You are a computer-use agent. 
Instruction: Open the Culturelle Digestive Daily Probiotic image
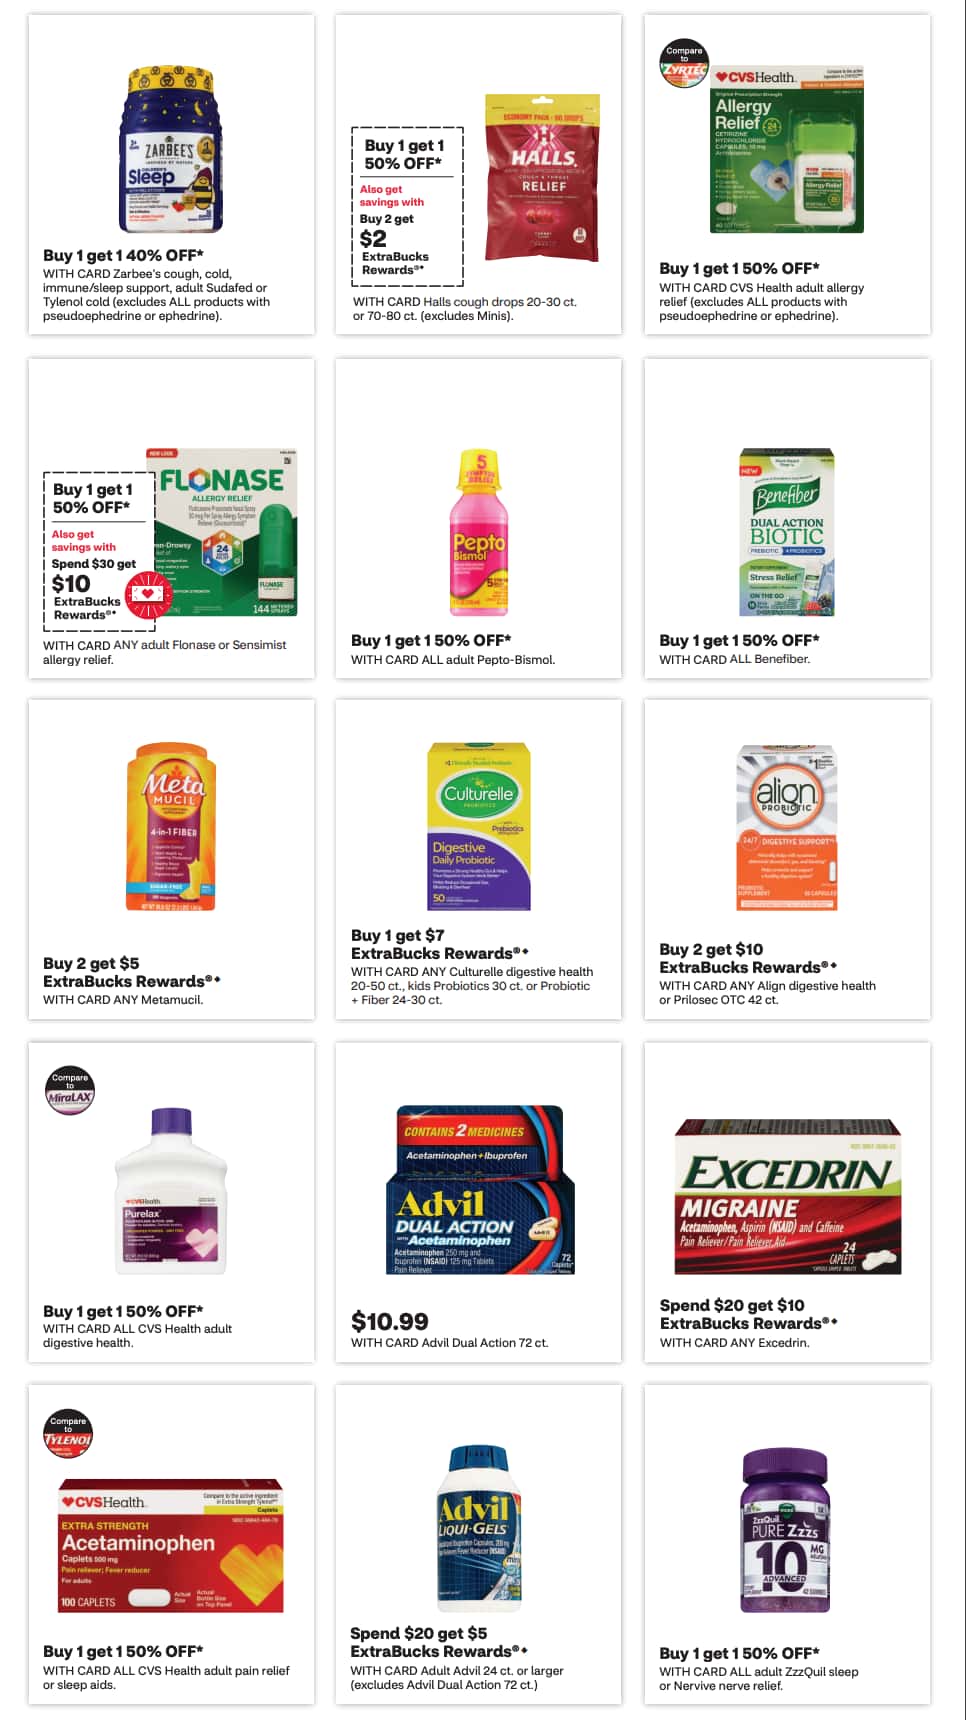point(479,826)
